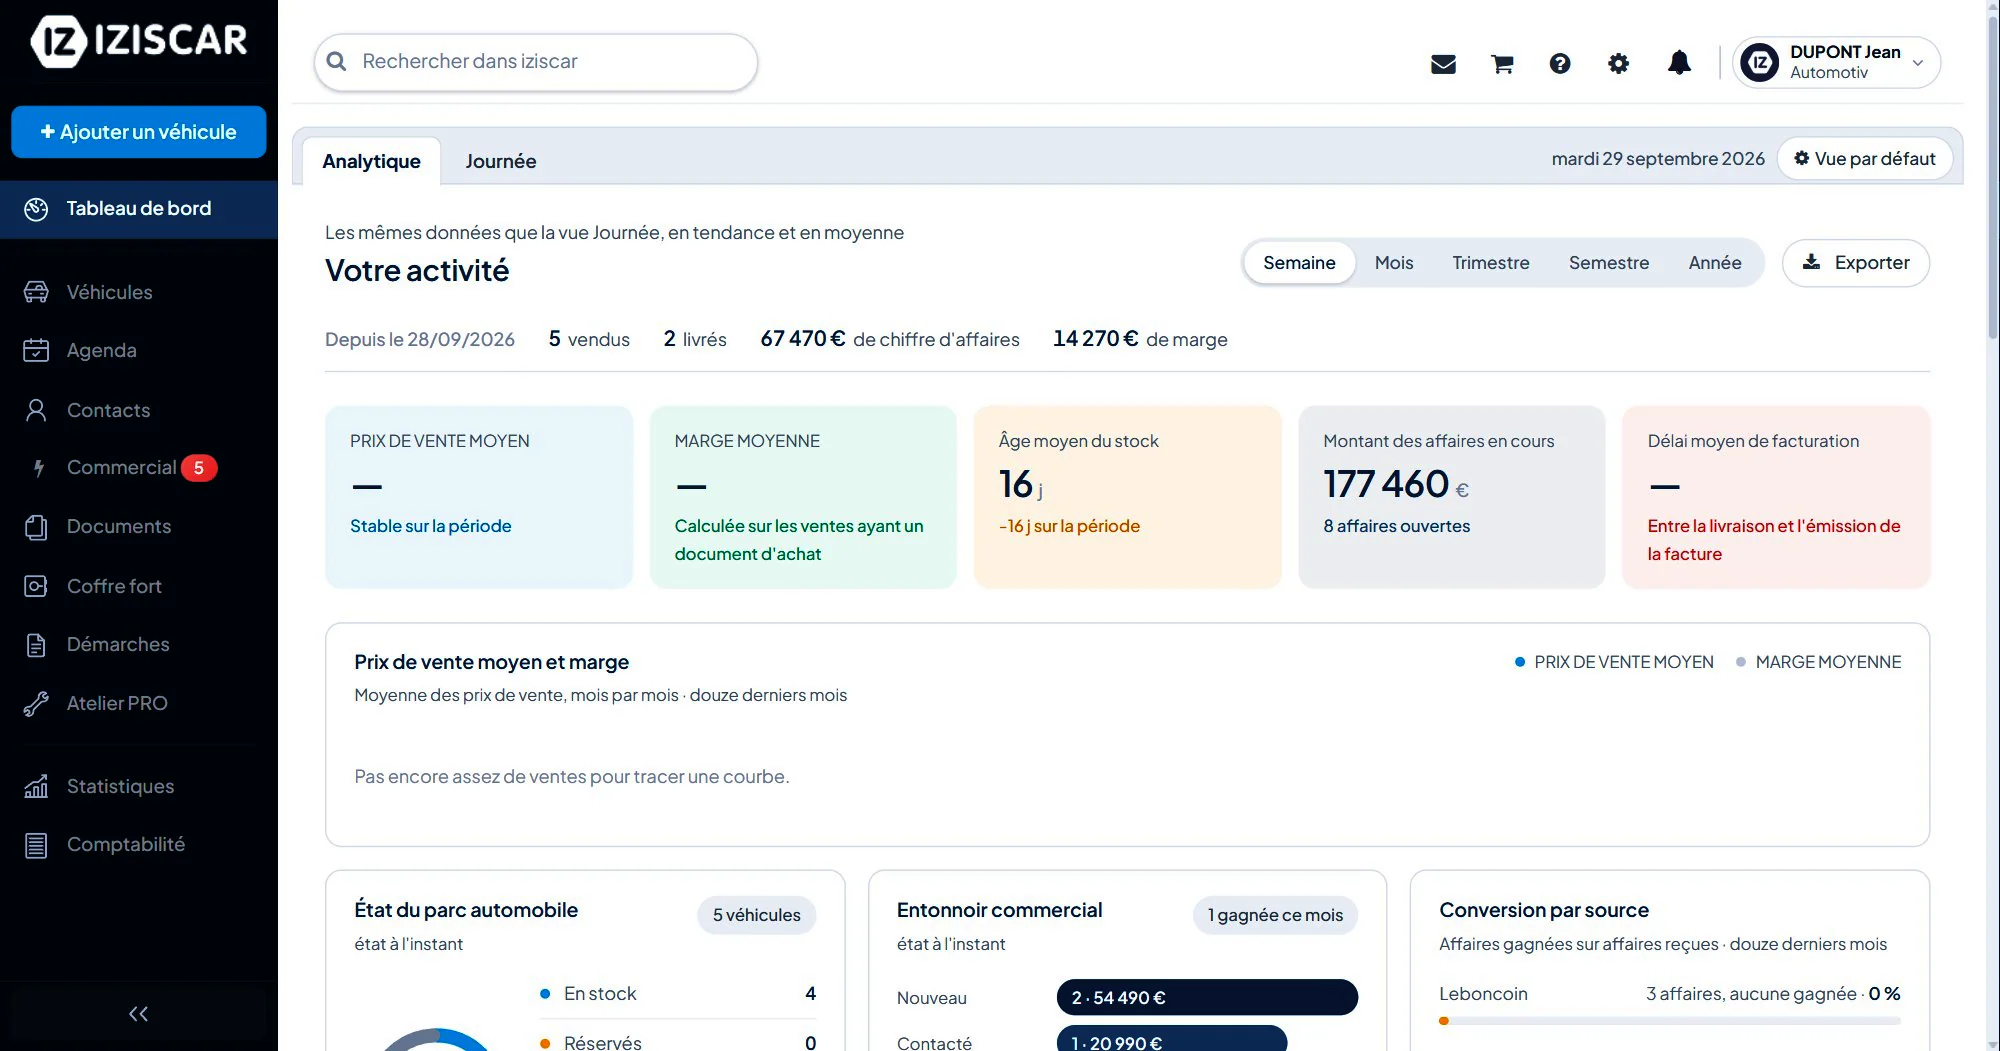The image size is (2000, 1051).
Task: Click the 1 gagnée ce mois badge
Action: pos(1275,915)
